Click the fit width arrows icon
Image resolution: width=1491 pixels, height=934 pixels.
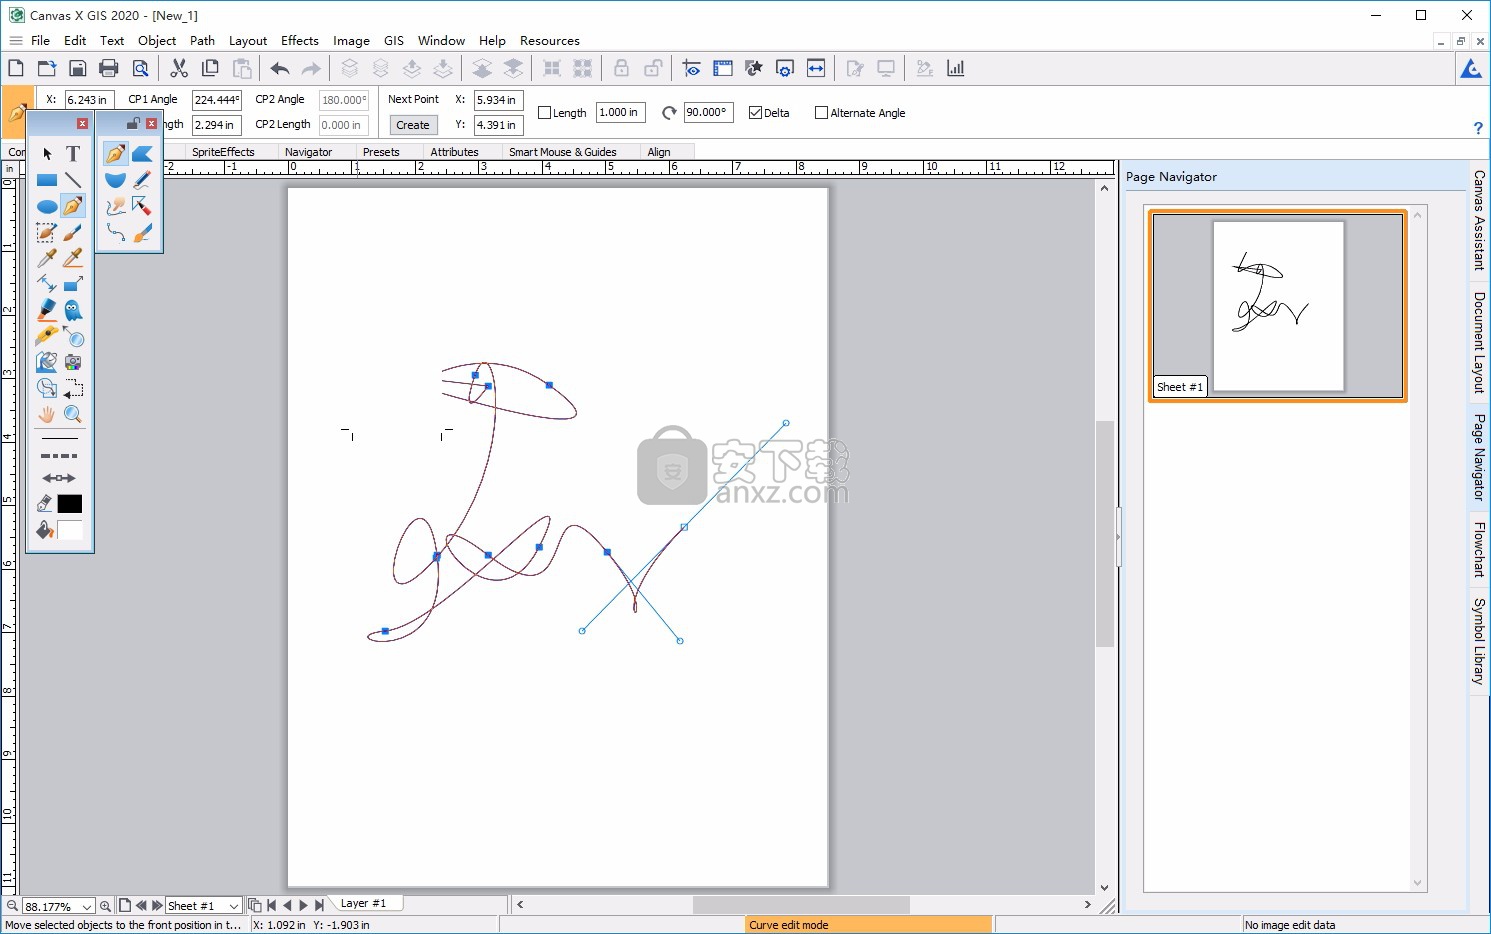pyautogui.click(x=816, y=68)
